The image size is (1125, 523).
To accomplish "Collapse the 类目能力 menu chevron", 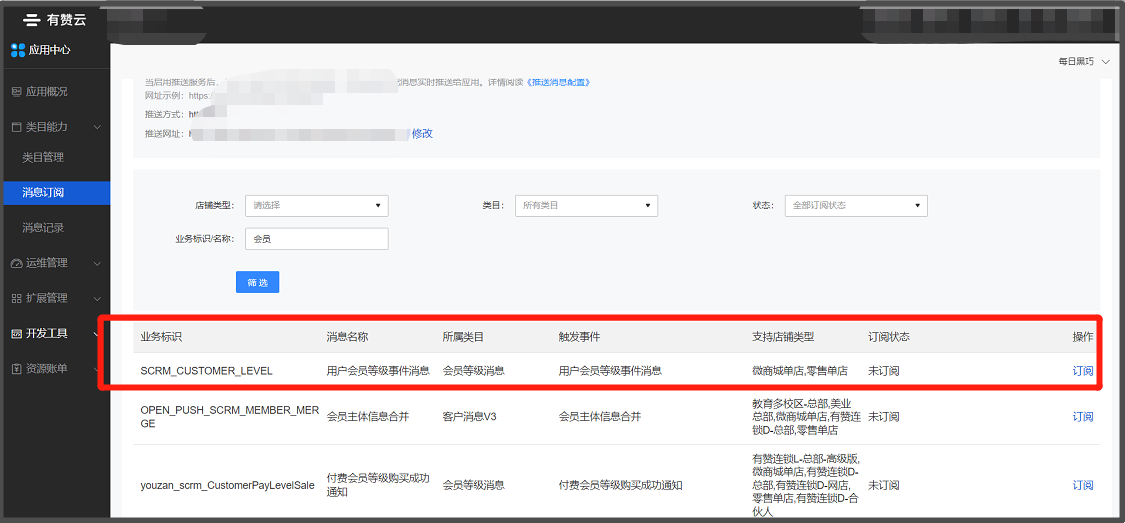I will pyautogui.click(x=98, y=127).
